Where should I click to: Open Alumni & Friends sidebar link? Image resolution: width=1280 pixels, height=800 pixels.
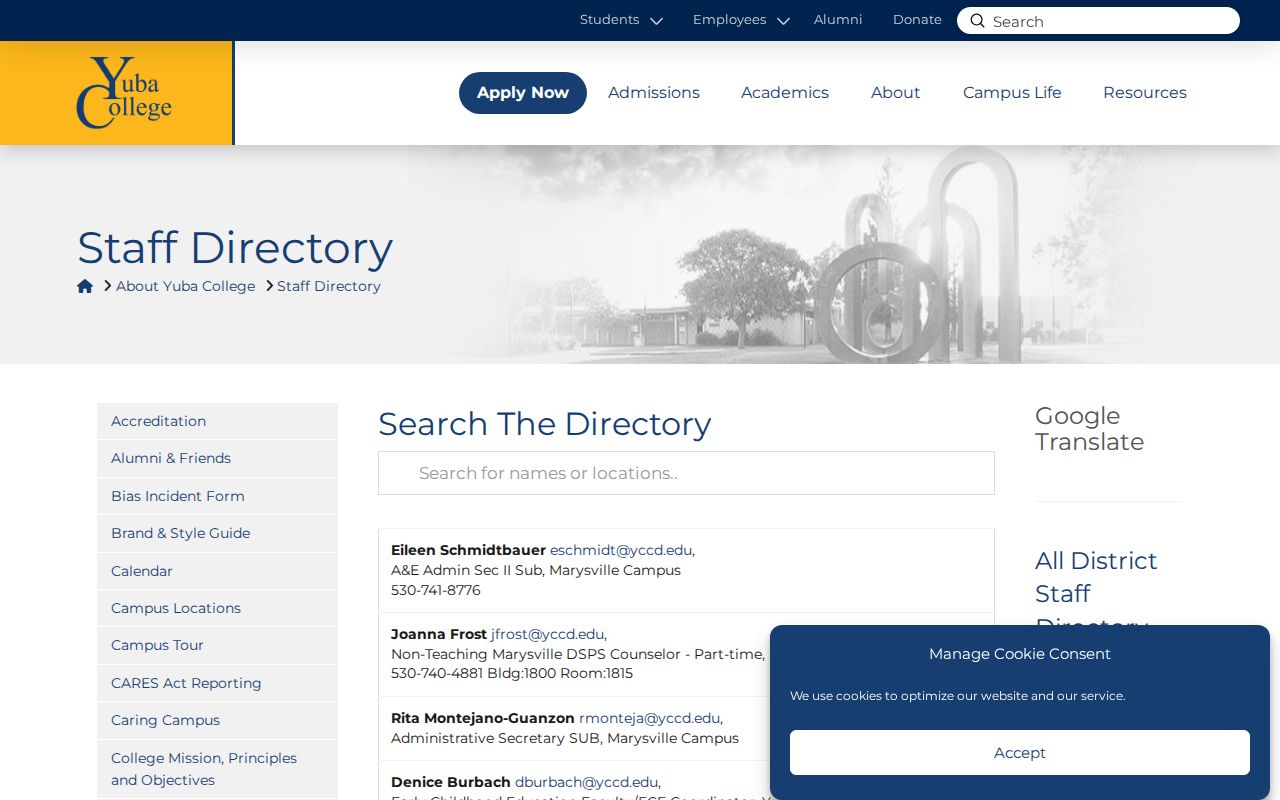pos(218,458)
